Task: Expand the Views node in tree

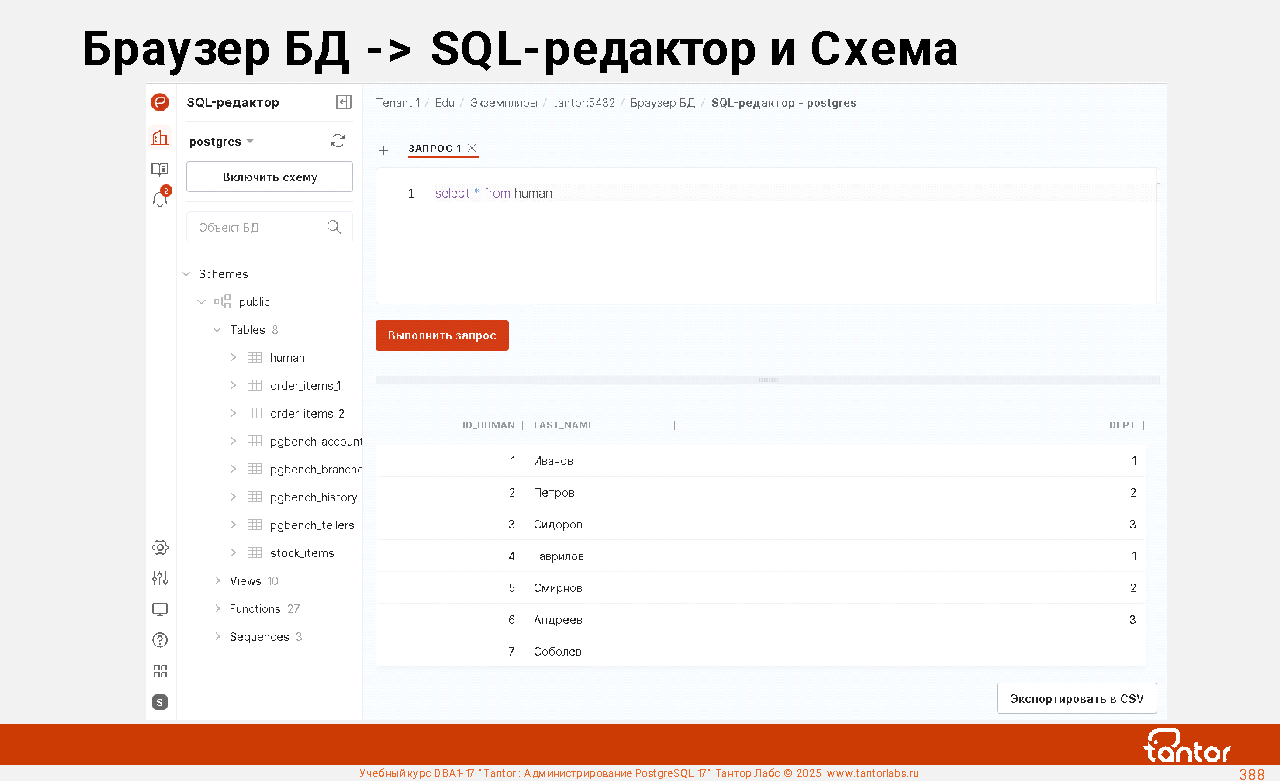Action: (218, 581)
